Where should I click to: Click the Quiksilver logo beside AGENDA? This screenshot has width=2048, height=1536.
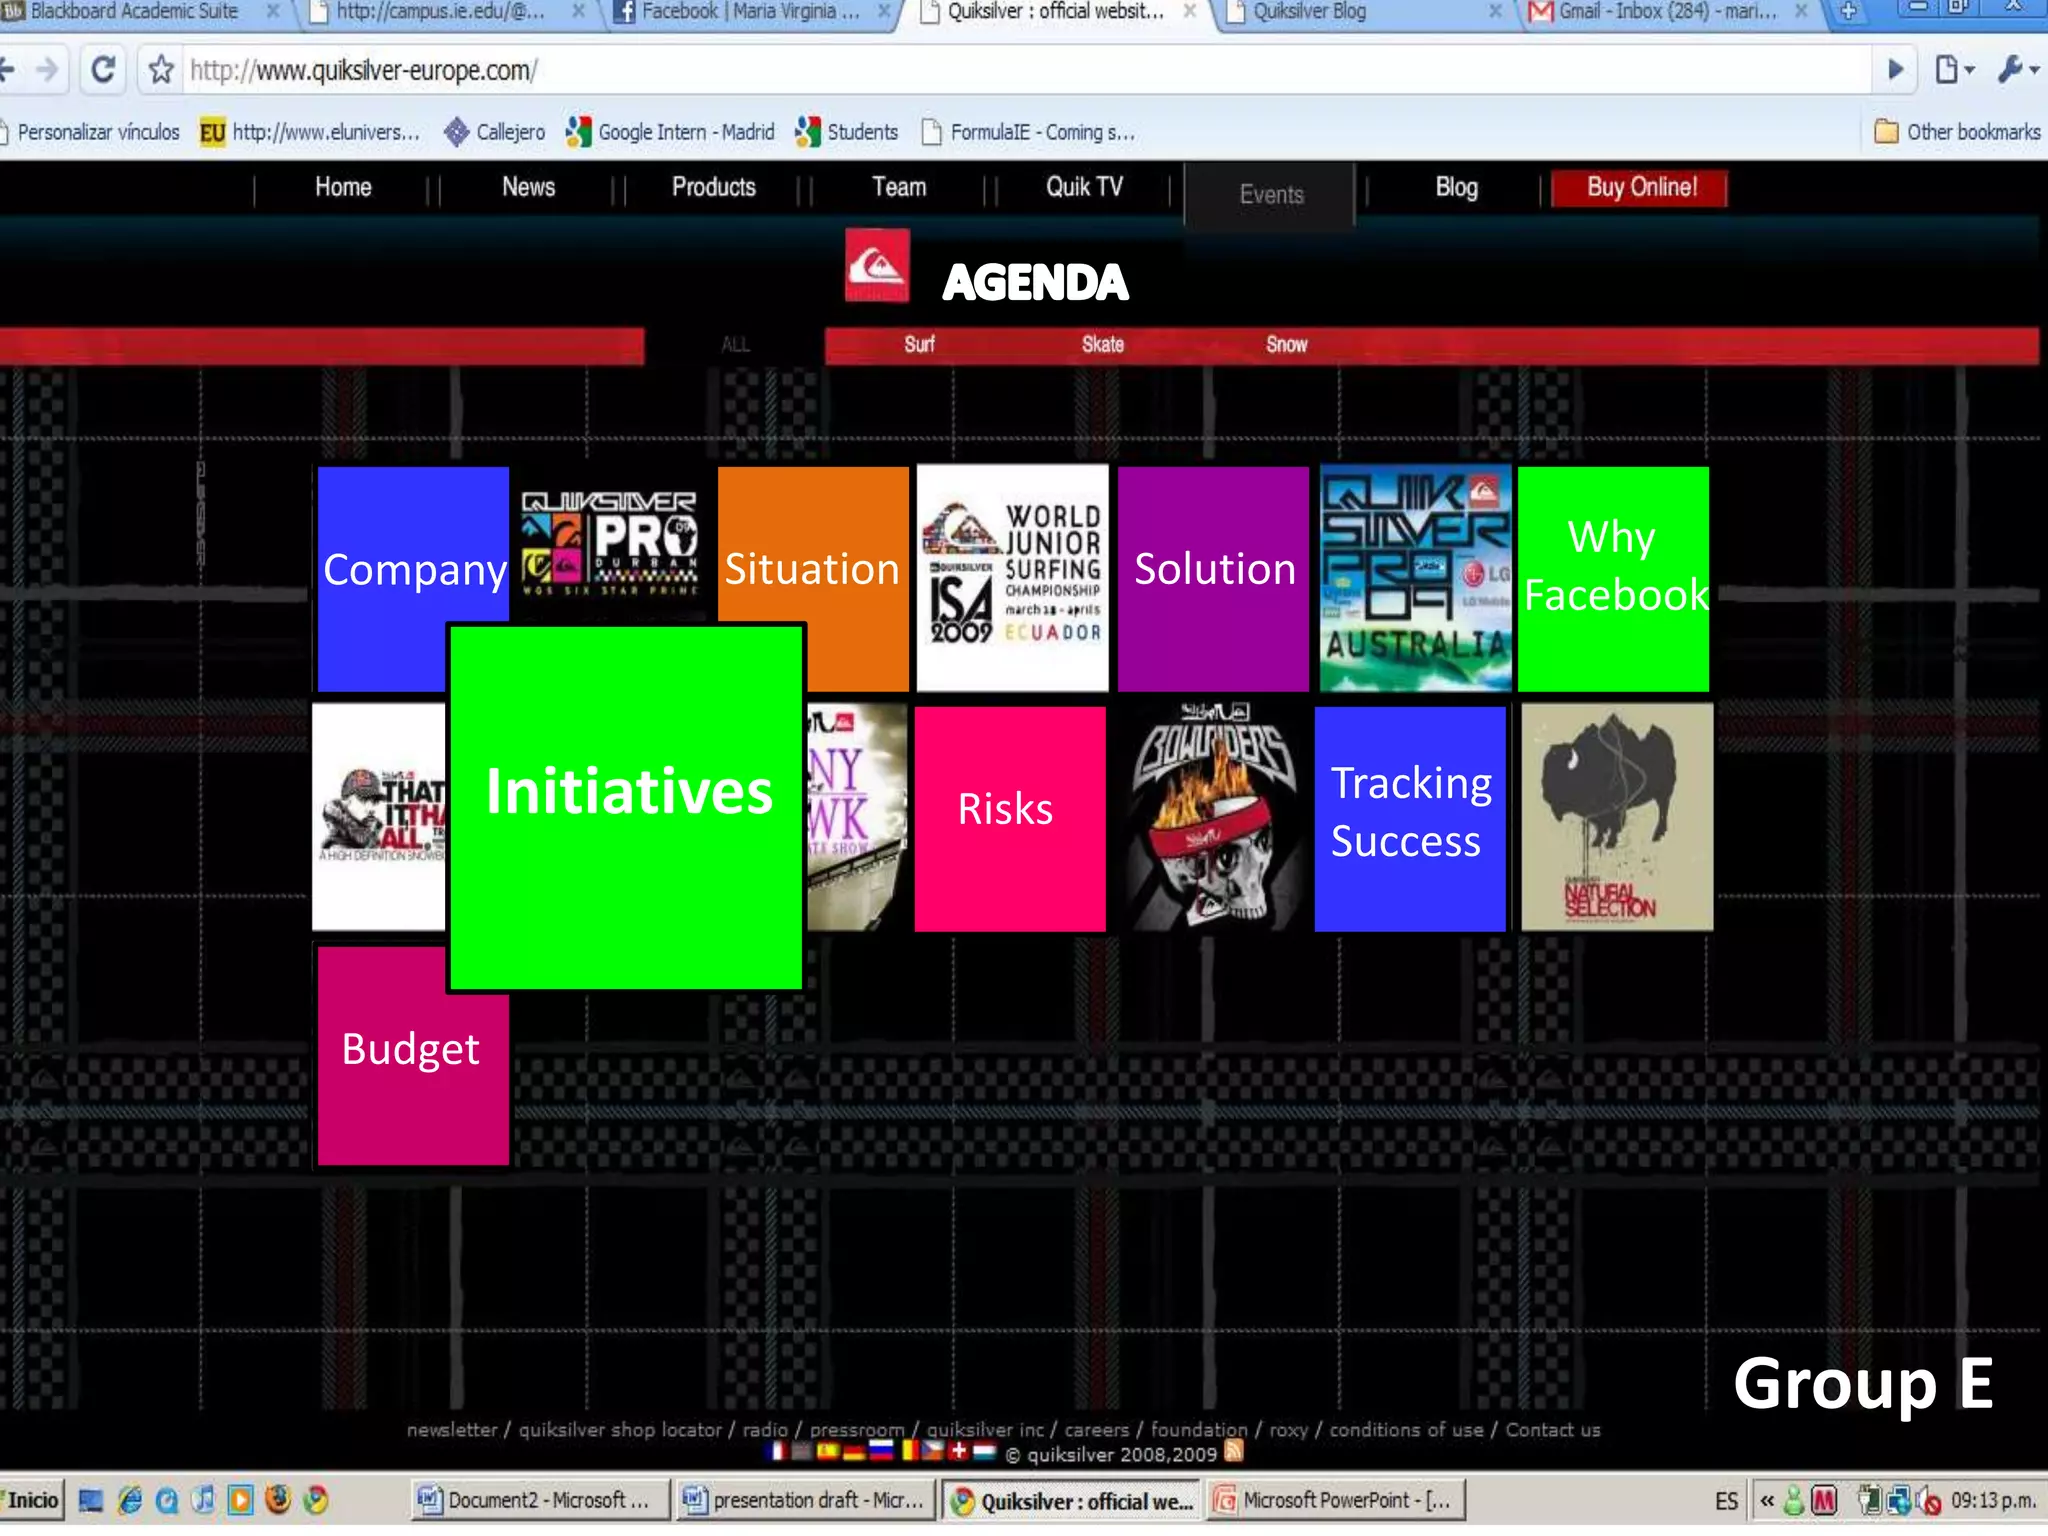(x=877, y=266)
